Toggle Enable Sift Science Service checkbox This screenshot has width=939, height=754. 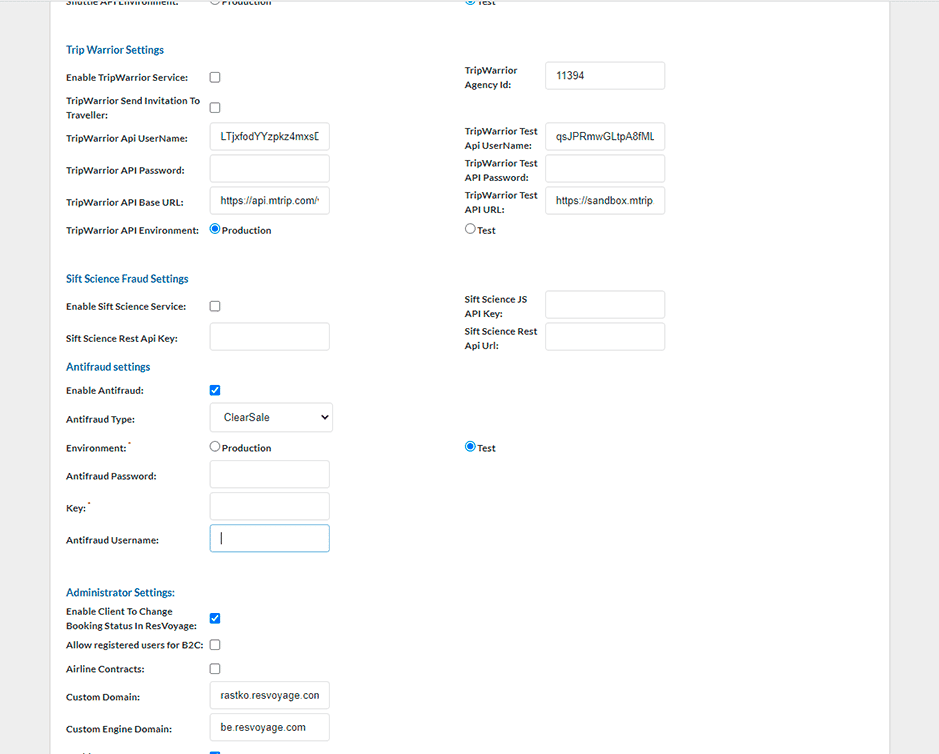(x=215, y=306)
